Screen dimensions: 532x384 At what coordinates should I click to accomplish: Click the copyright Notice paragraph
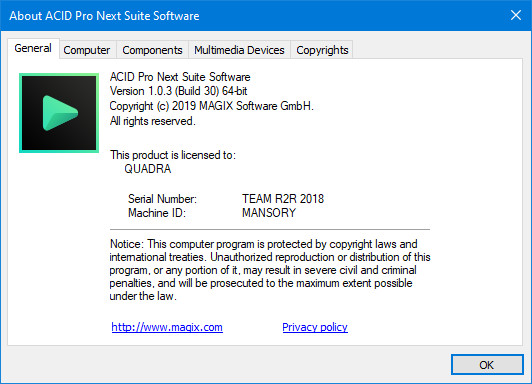270,270
